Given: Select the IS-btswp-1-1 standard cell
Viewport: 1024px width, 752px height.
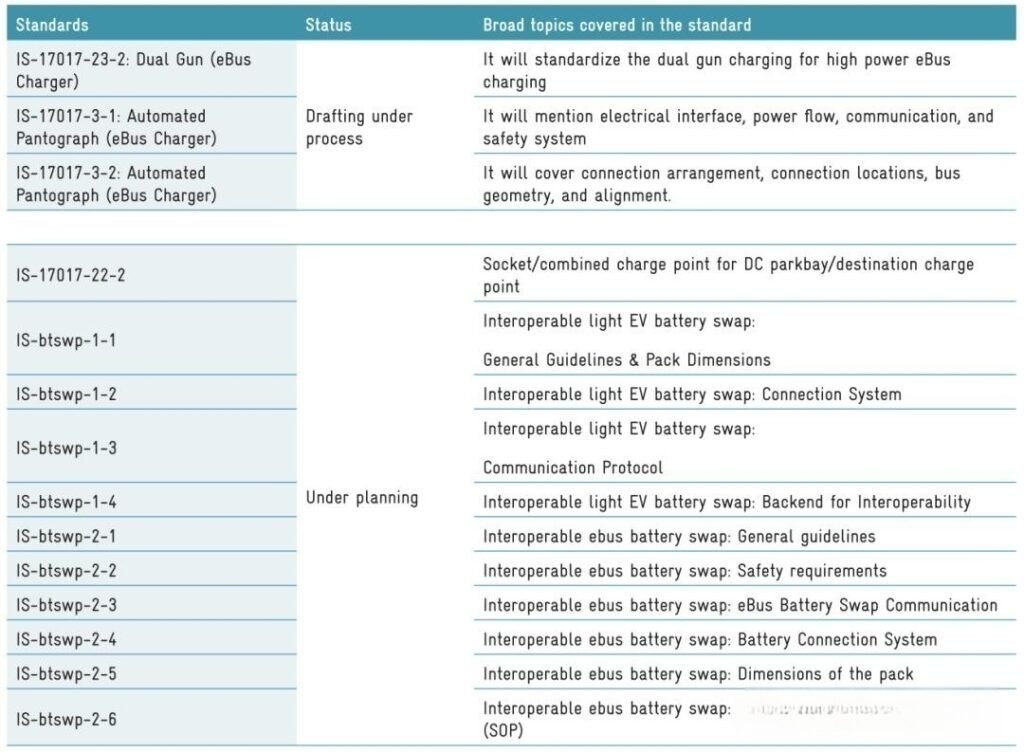Looking at the screenshot, I should click(x=66, y=340).
